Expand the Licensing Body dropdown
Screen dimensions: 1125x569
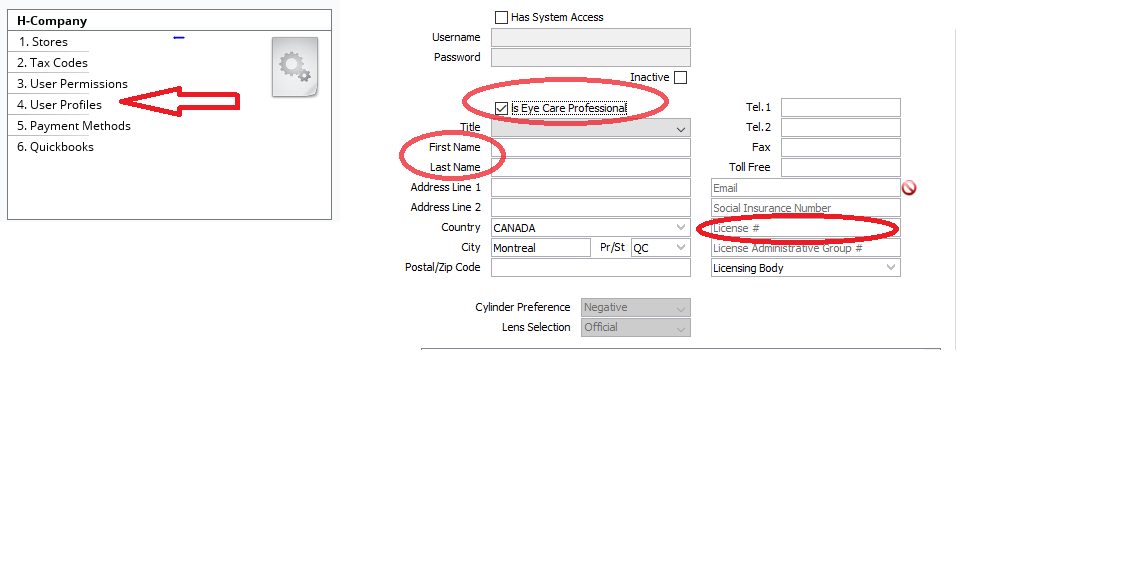[890, 268]
